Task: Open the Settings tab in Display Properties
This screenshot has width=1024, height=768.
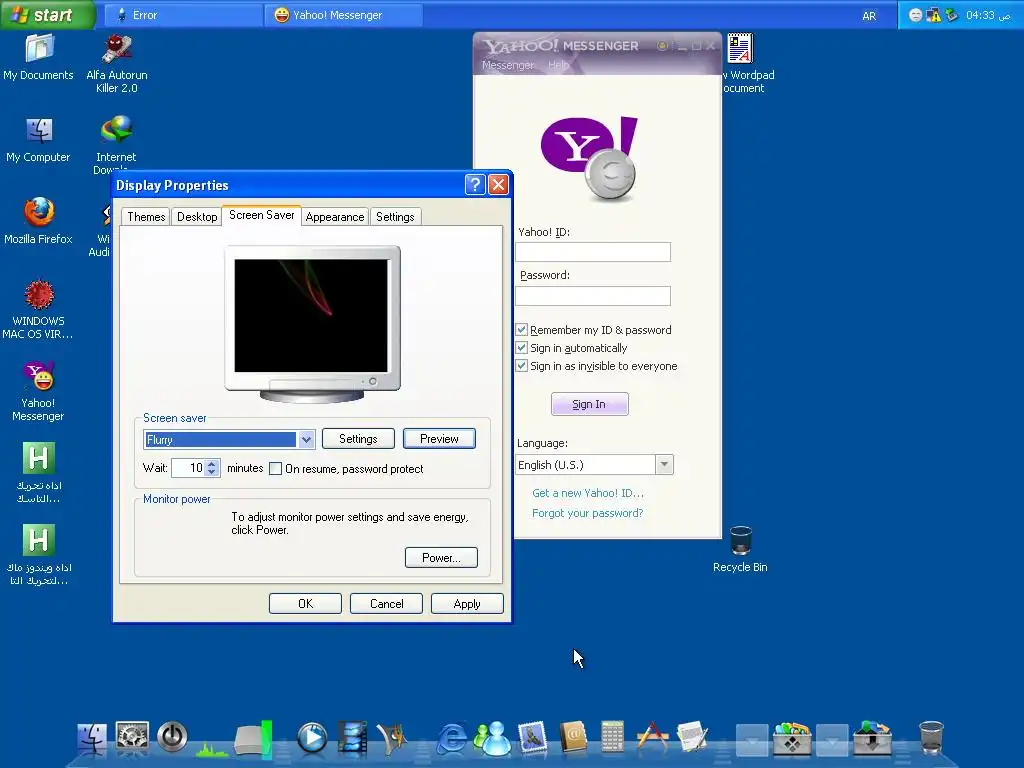Action: point(395,217)
